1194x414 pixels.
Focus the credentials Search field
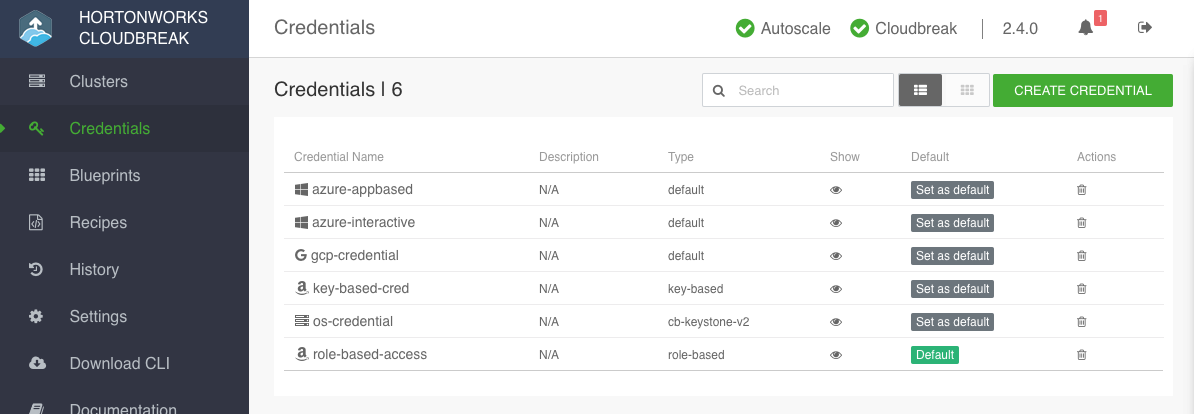click(797, 90)
